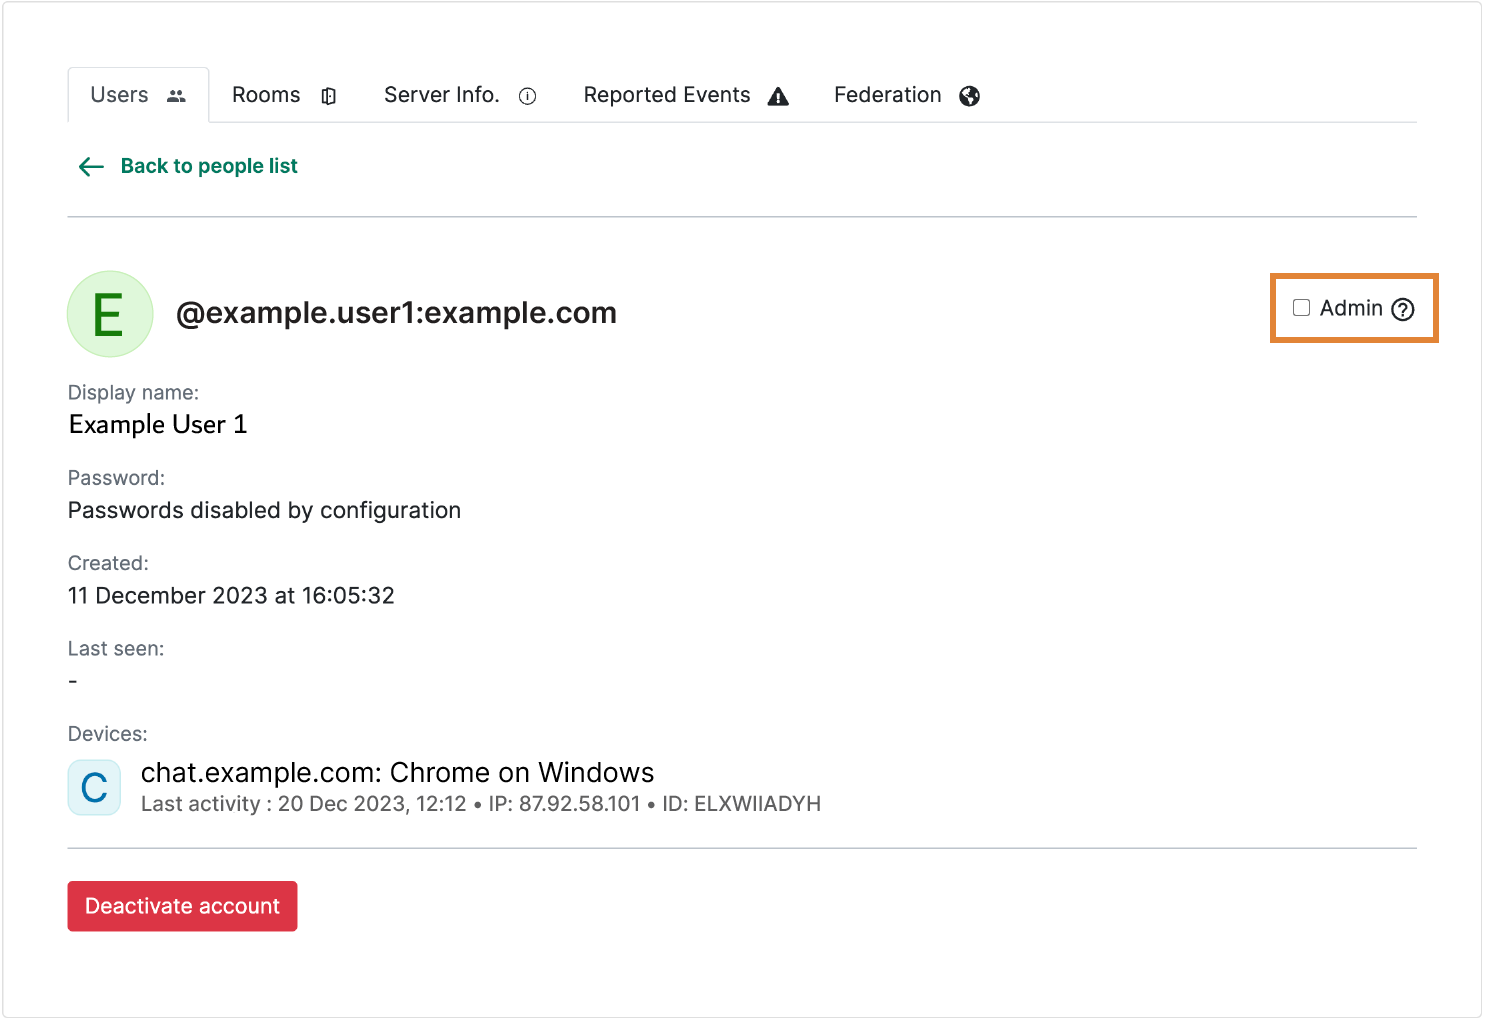
Task: Click the door icon next to Rooms
Action: pos(328,96)
